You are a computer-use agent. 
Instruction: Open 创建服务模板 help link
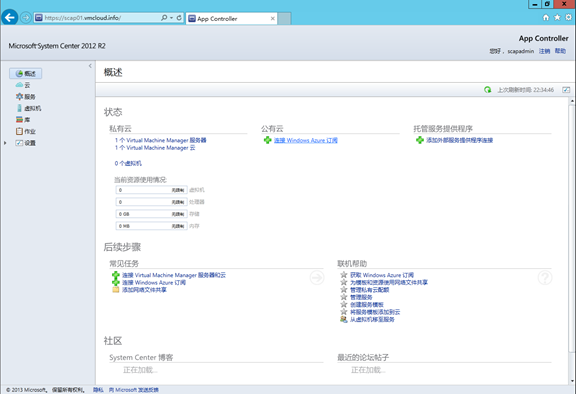[x=367, y=304]
